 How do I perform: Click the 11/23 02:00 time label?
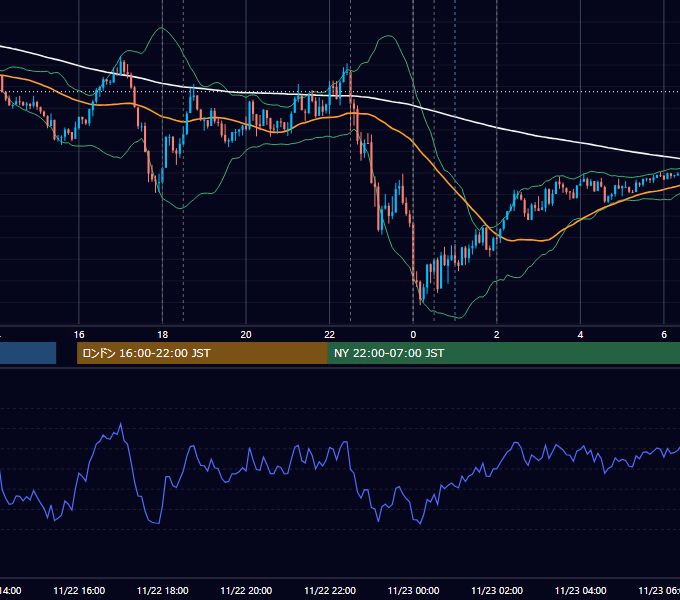click(497, 590)
